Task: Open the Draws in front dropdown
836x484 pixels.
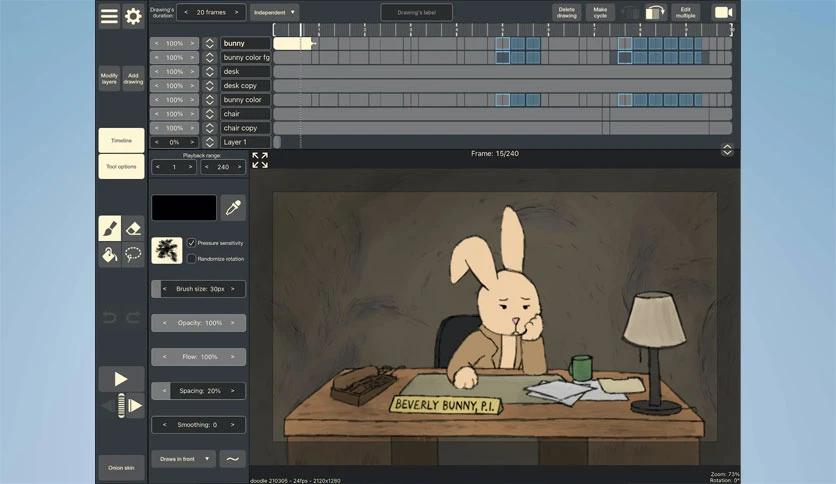Action: (x=184, y=459)
